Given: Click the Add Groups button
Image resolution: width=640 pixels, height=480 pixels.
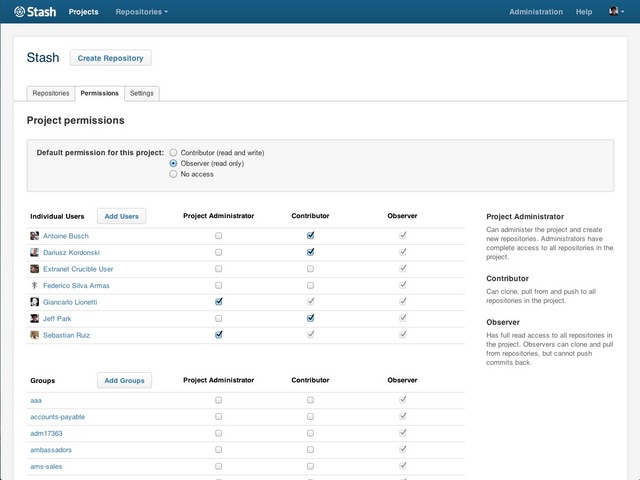Looking at the screenshot, I should pyautogui.click(x=124, y=380).
